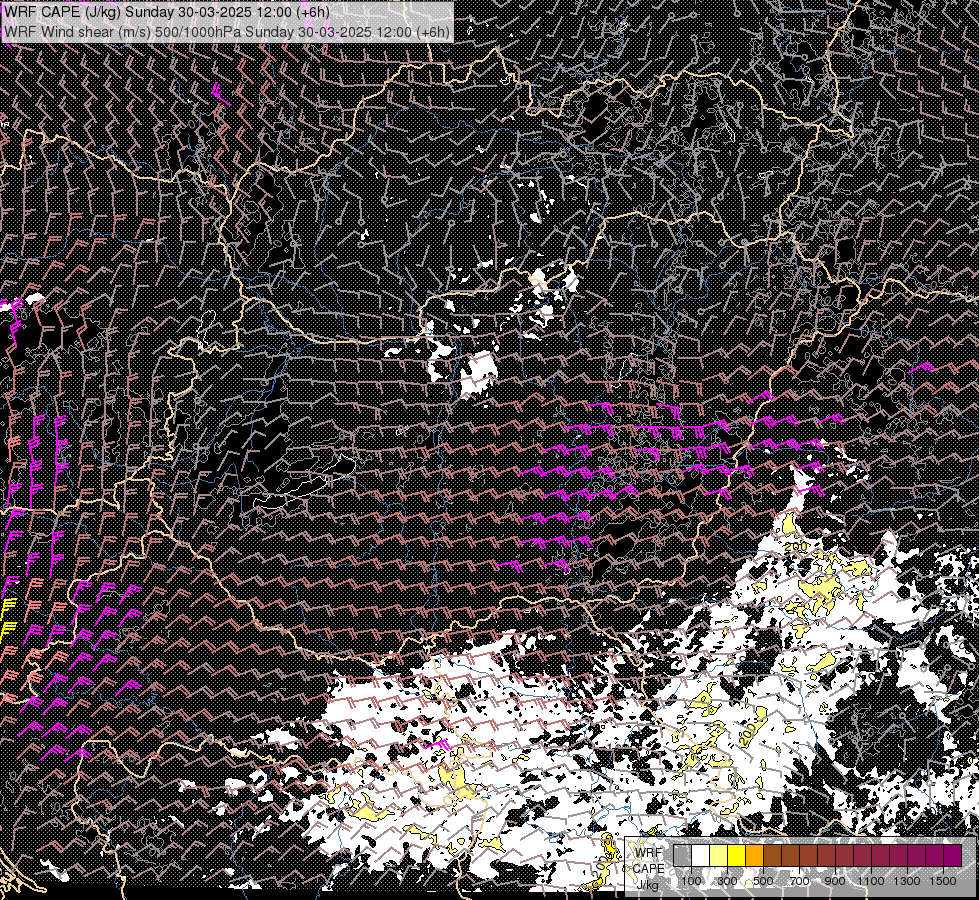
Task: Click the WRF CAPE title line
Action: click(x=167, y=12)
